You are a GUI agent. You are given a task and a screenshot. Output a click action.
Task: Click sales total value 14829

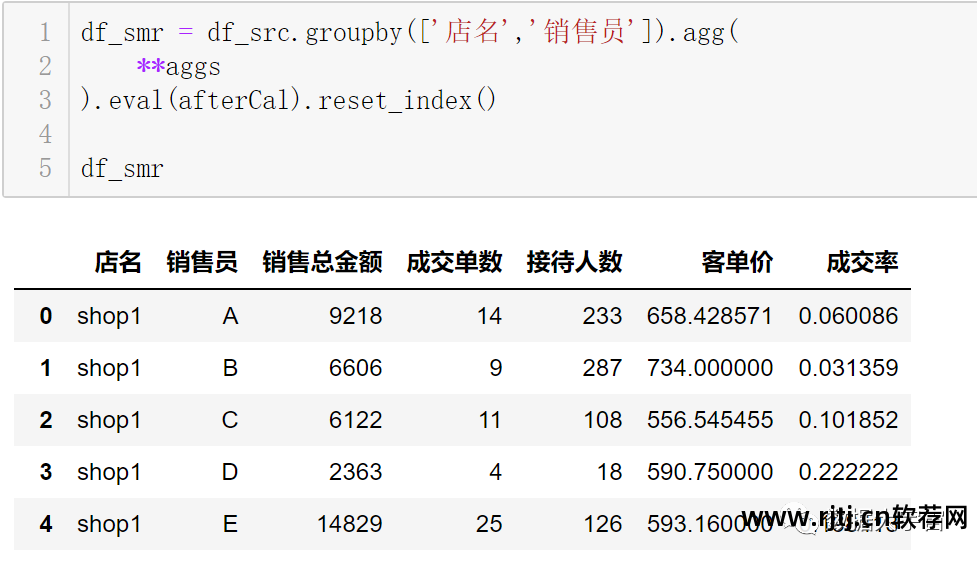350,524
